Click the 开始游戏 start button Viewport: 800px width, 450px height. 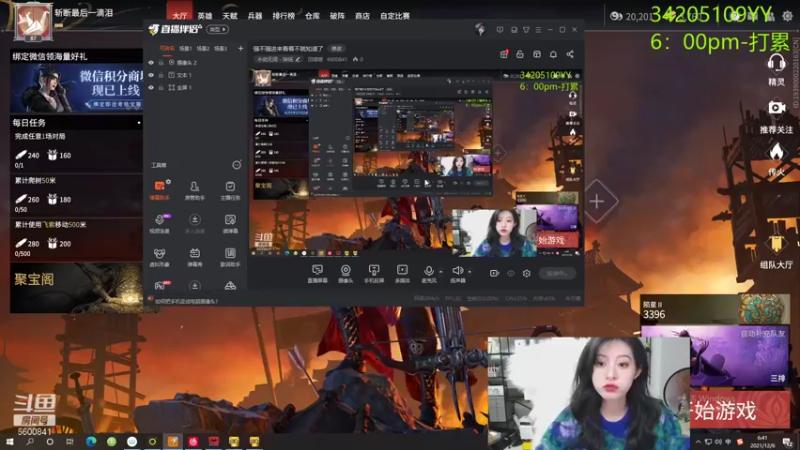click(740, 410)
